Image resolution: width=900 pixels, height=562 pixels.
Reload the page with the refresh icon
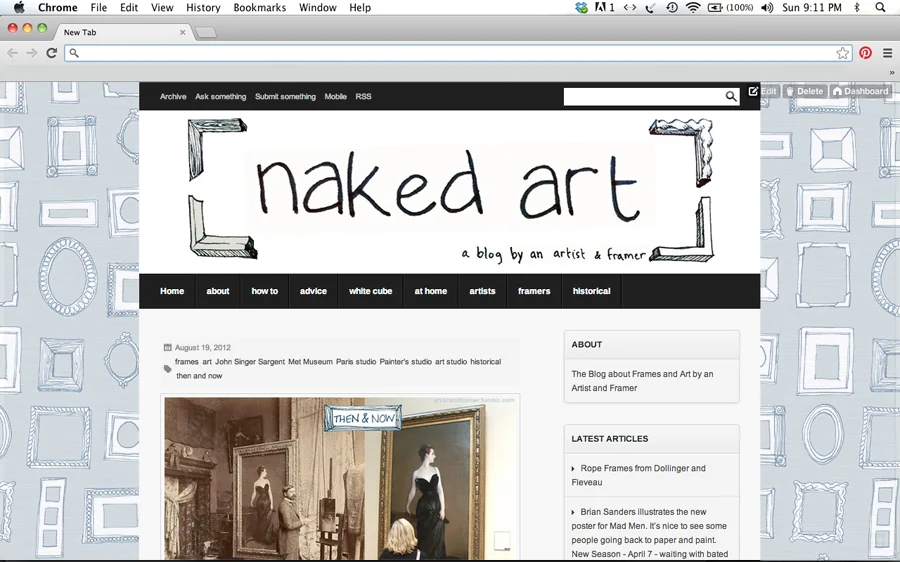(x=52, y=53)
